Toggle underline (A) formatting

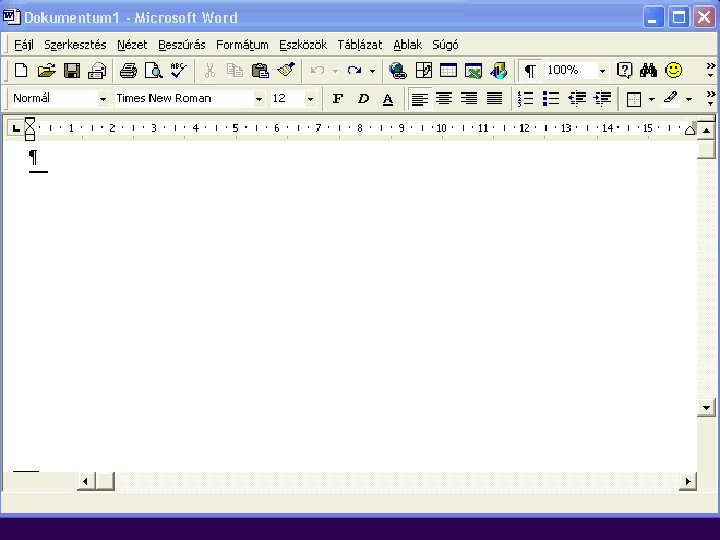coord(388,98)
